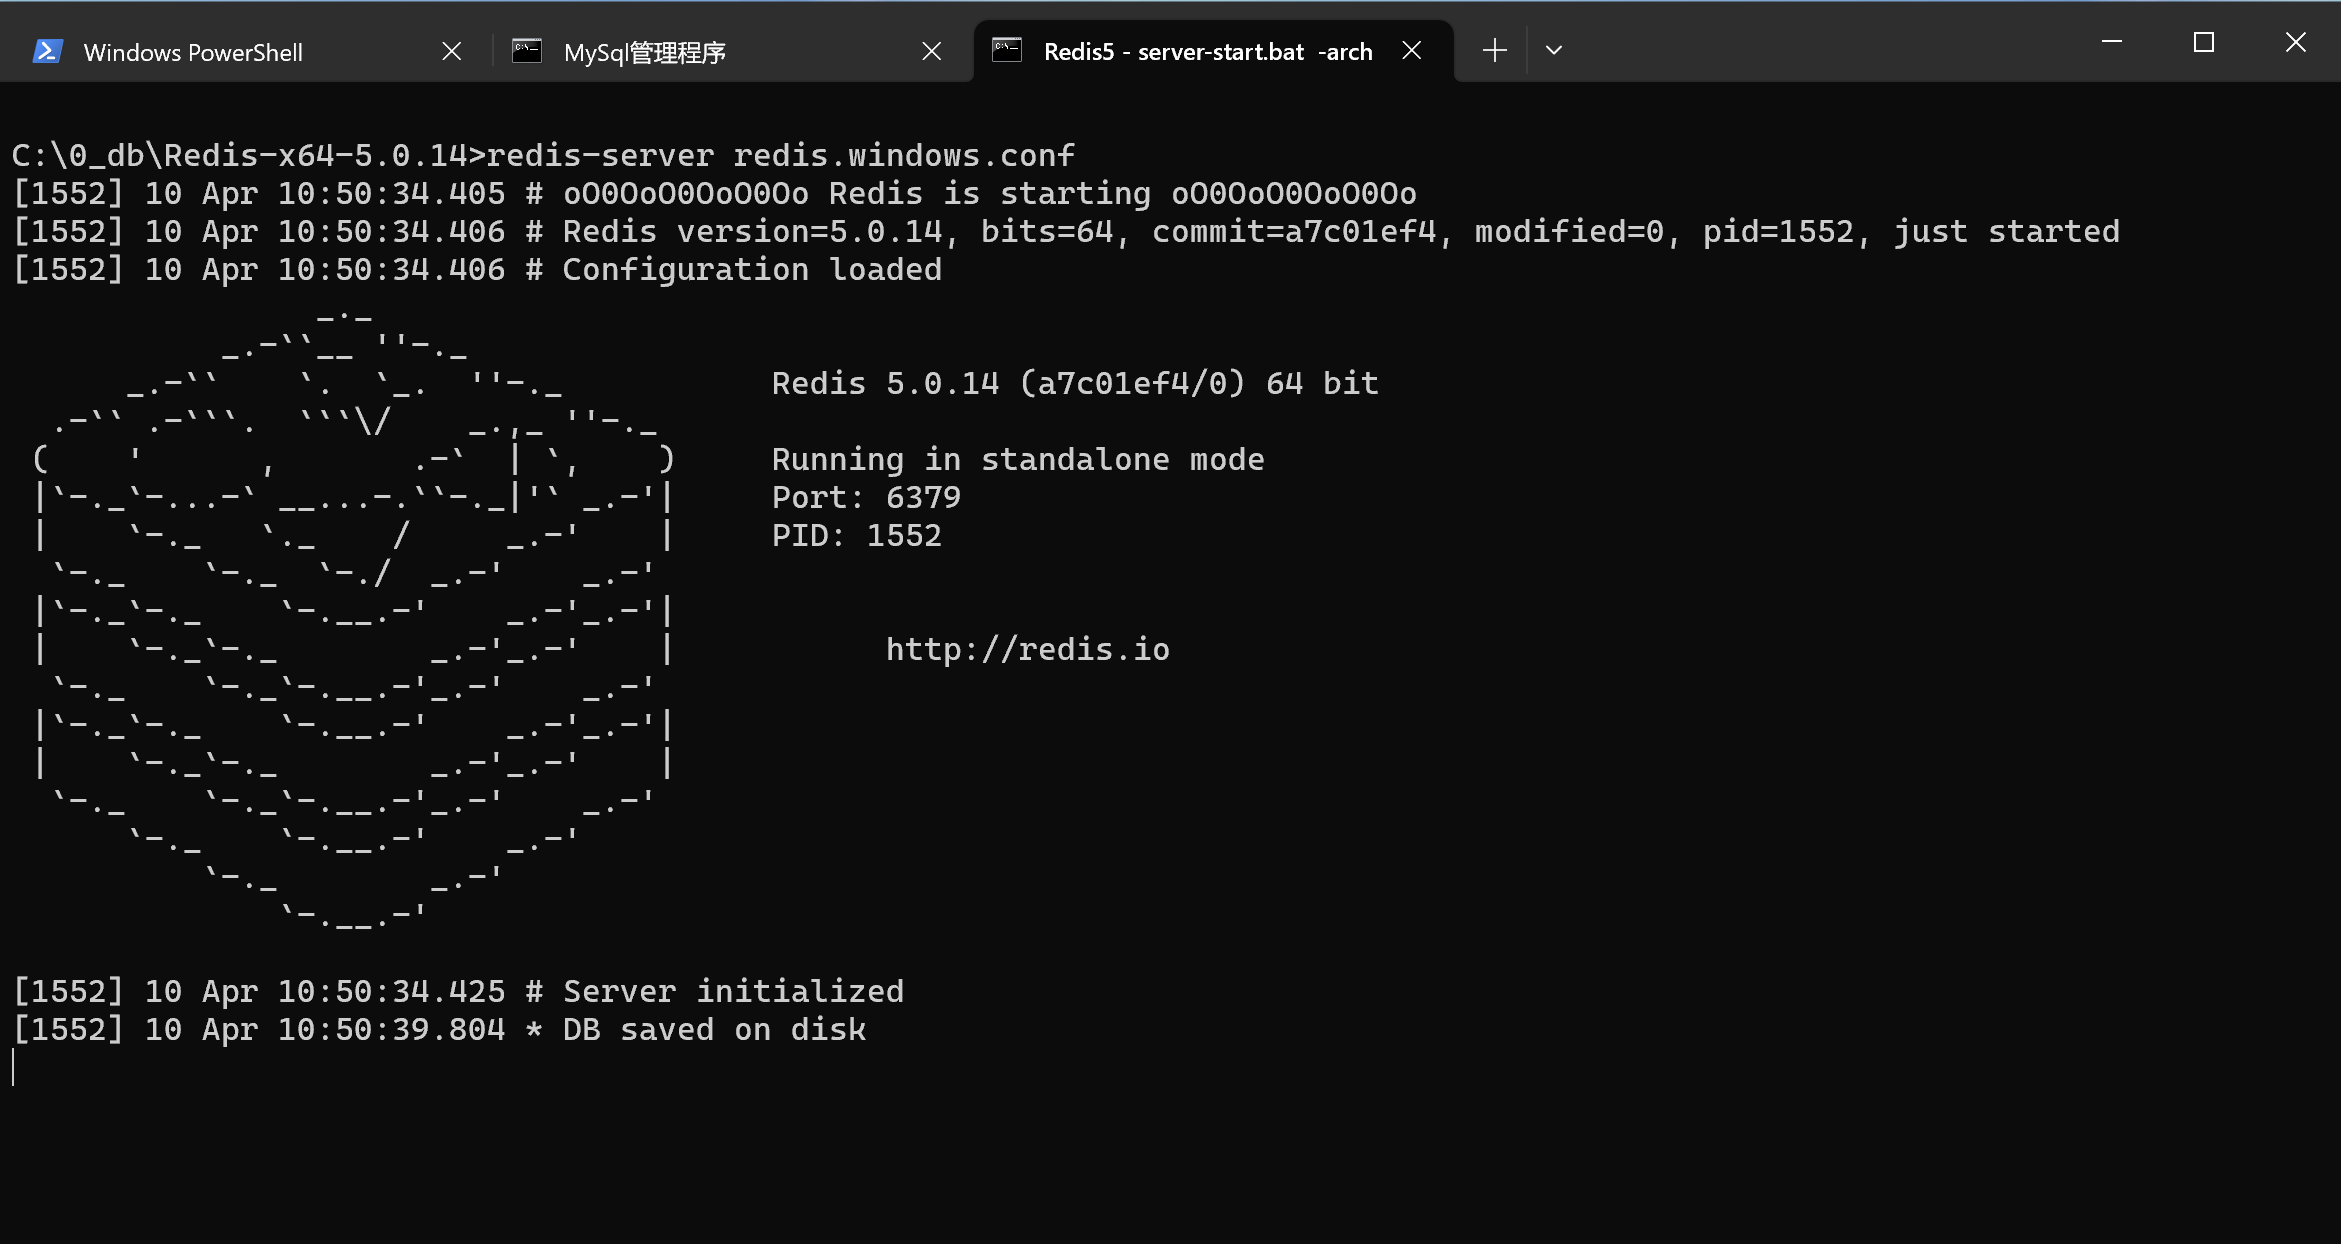The width and height of the screenshot is (2341, 1244).
Task: Click the PowerShell icon on the first tab
Action: click(x=47, y=51)
